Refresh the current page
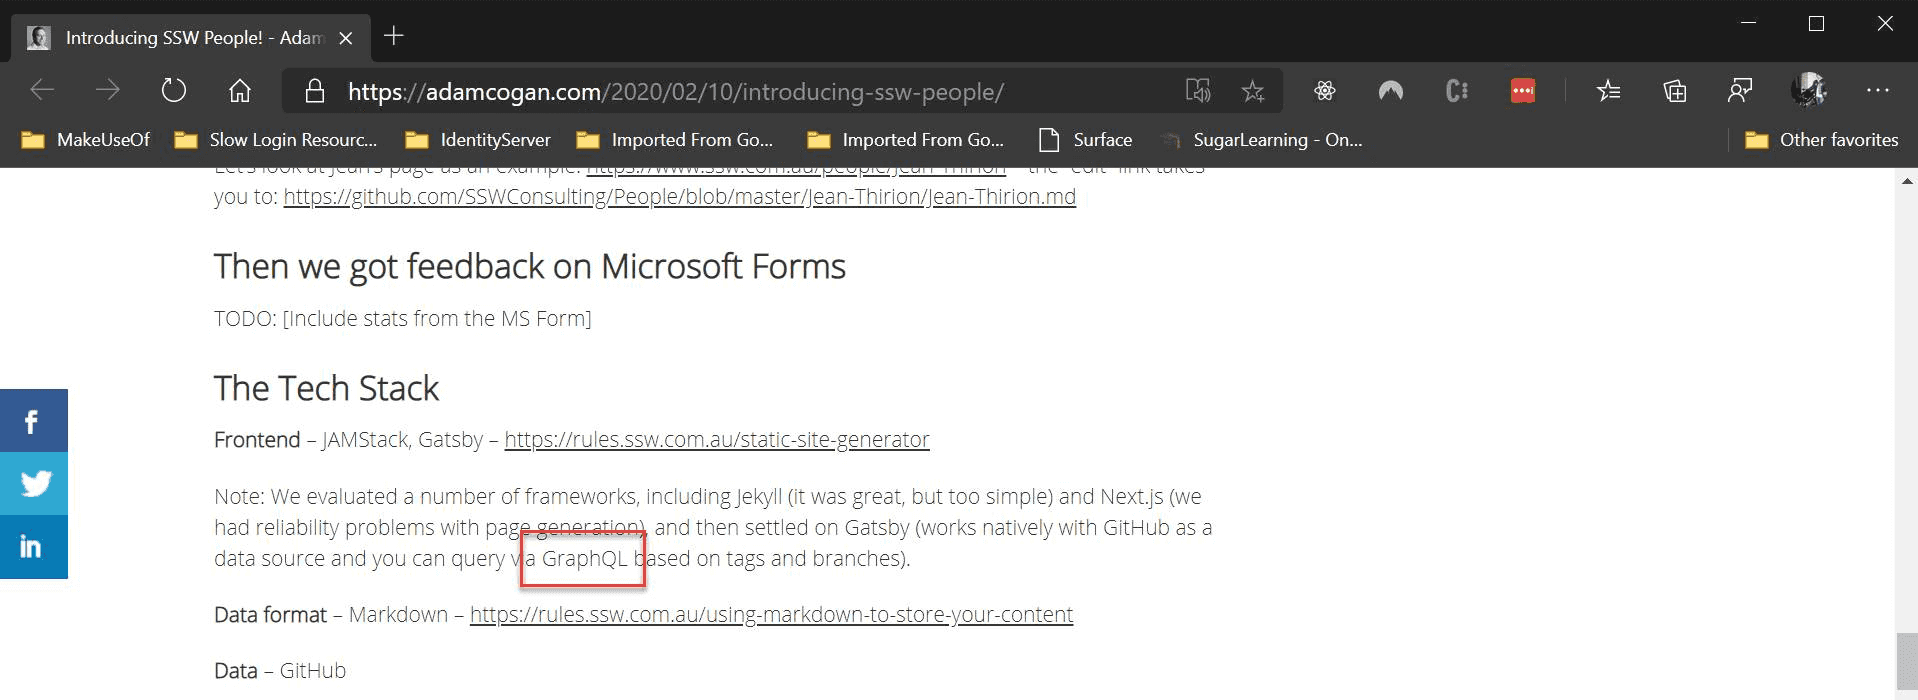The width and height of the screenshot is (1918, 700). tap(174, 91)
